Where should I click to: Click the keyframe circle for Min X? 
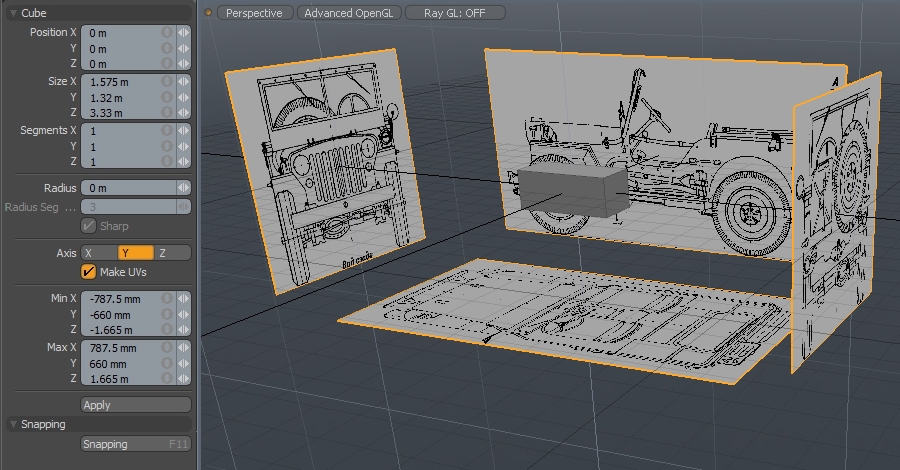(x=166, y=298)
